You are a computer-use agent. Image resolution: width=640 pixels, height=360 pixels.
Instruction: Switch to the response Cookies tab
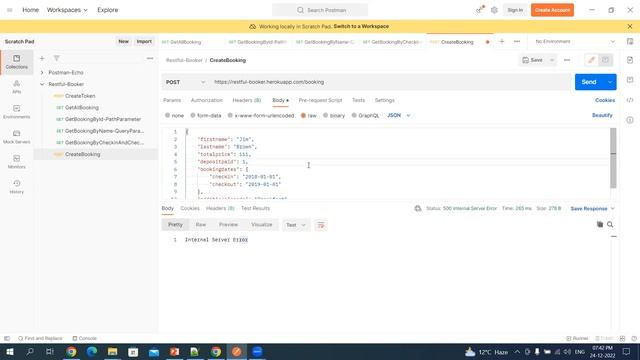coord(190,208)
